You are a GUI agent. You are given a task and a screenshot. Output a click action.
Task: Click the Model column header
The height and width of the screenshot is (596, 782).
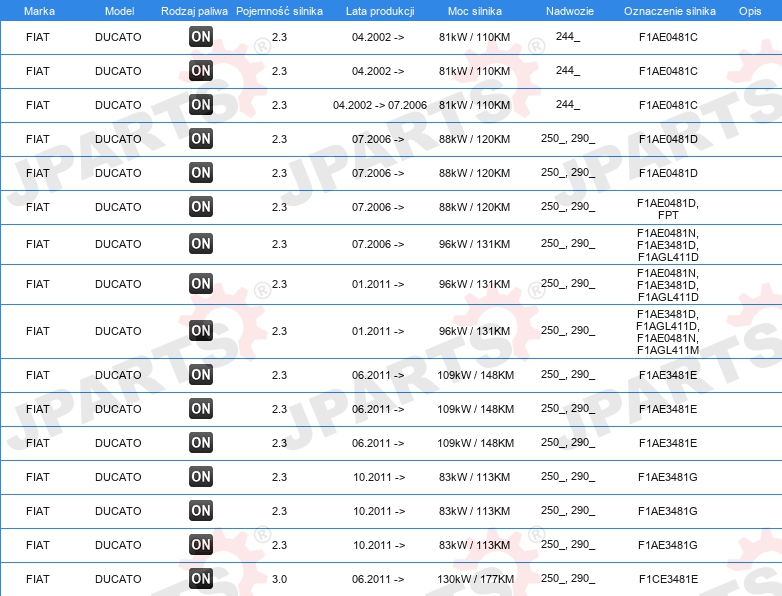119,11
